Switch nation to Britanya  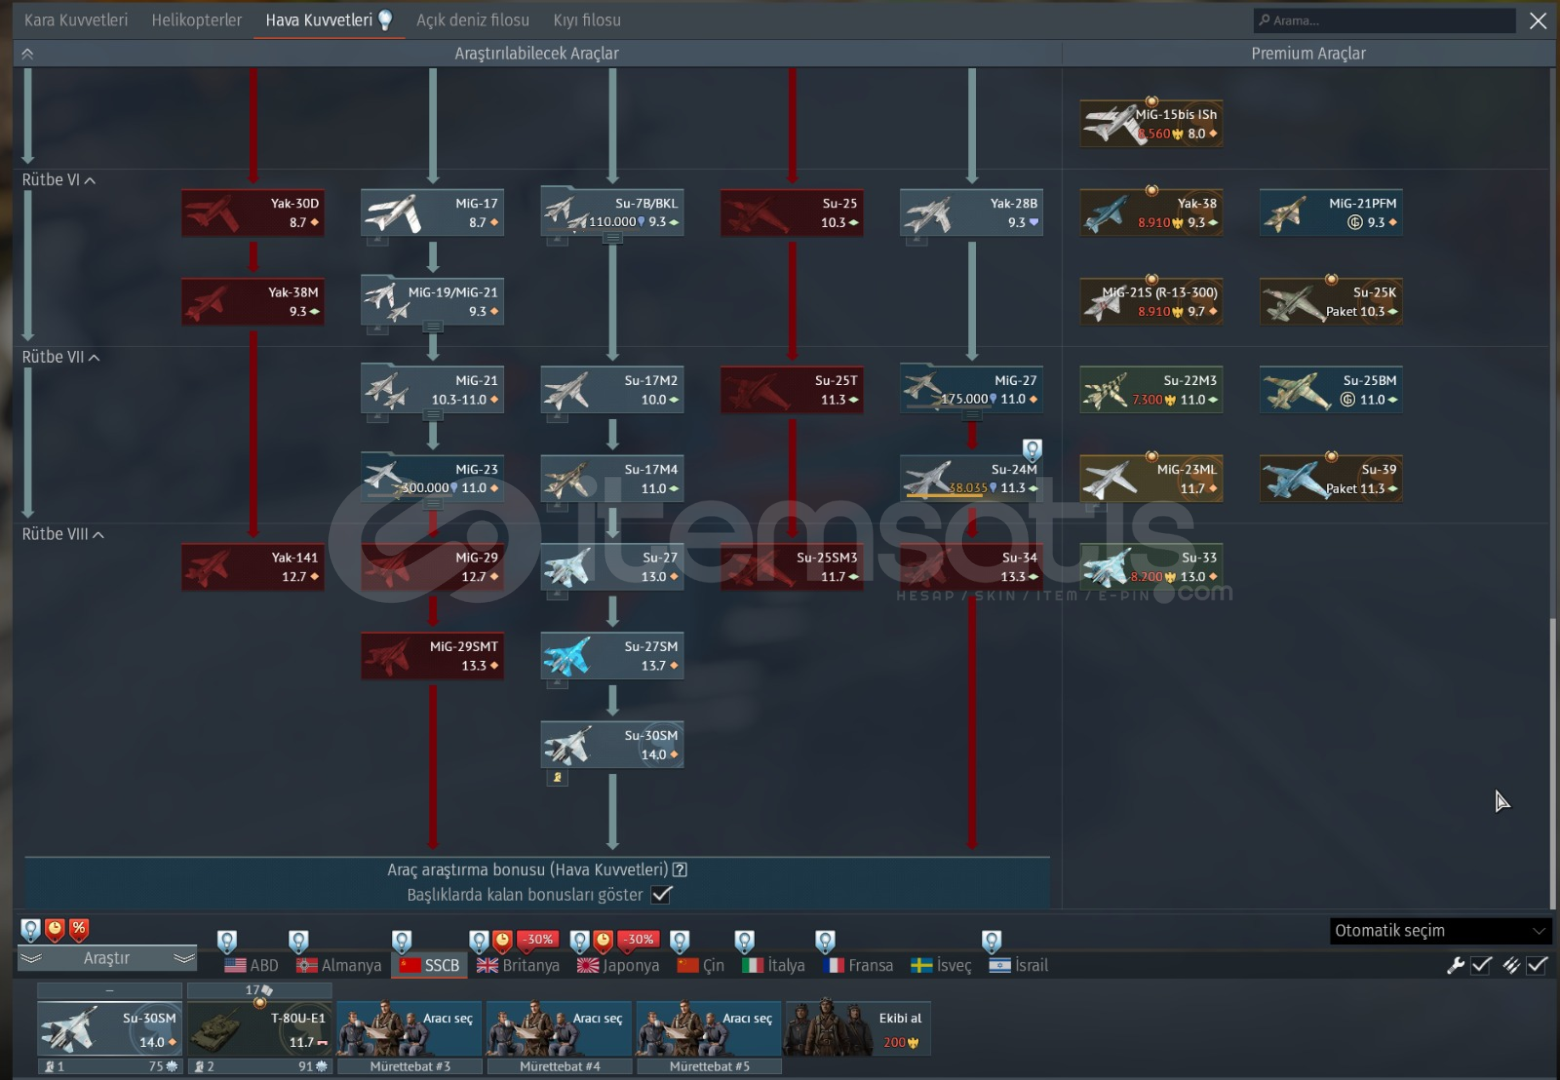pos(518,965)
